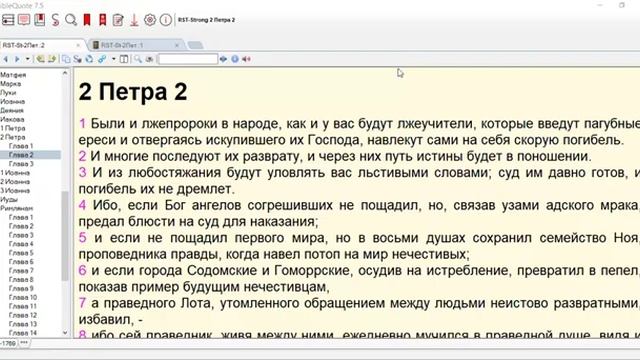Open a new tab with the blank tab button
The width and height of the screenshot is (640, 360).
196,45
